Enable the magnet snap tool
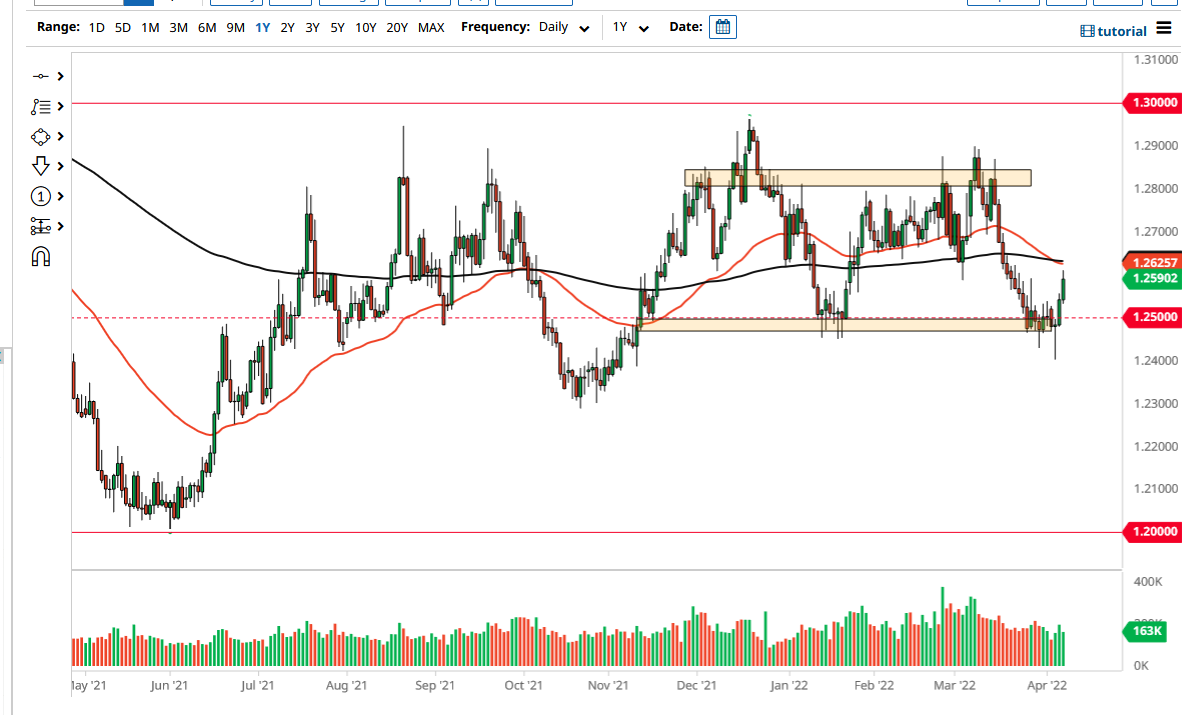The height and width of the screenshot is (715, 1194). click(42, 257)
